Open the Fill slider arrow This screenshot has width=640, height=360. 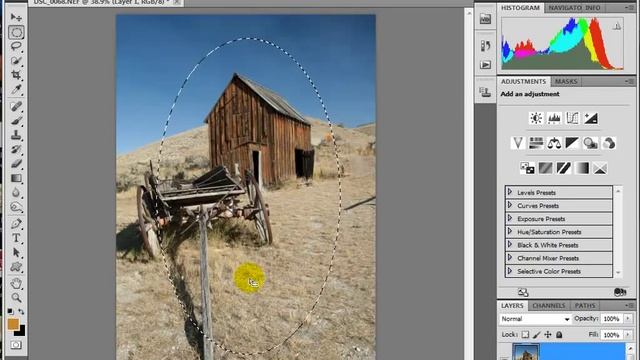pos(628,335)
